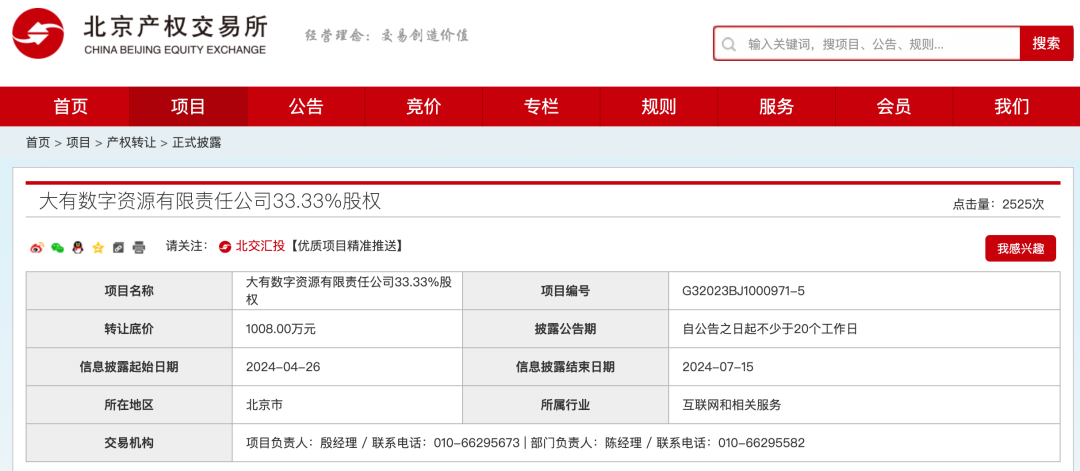This screenshot has width=1080, height=471.
Task: Click the 优质项目精准推送 text
Action: click(346, 246)
